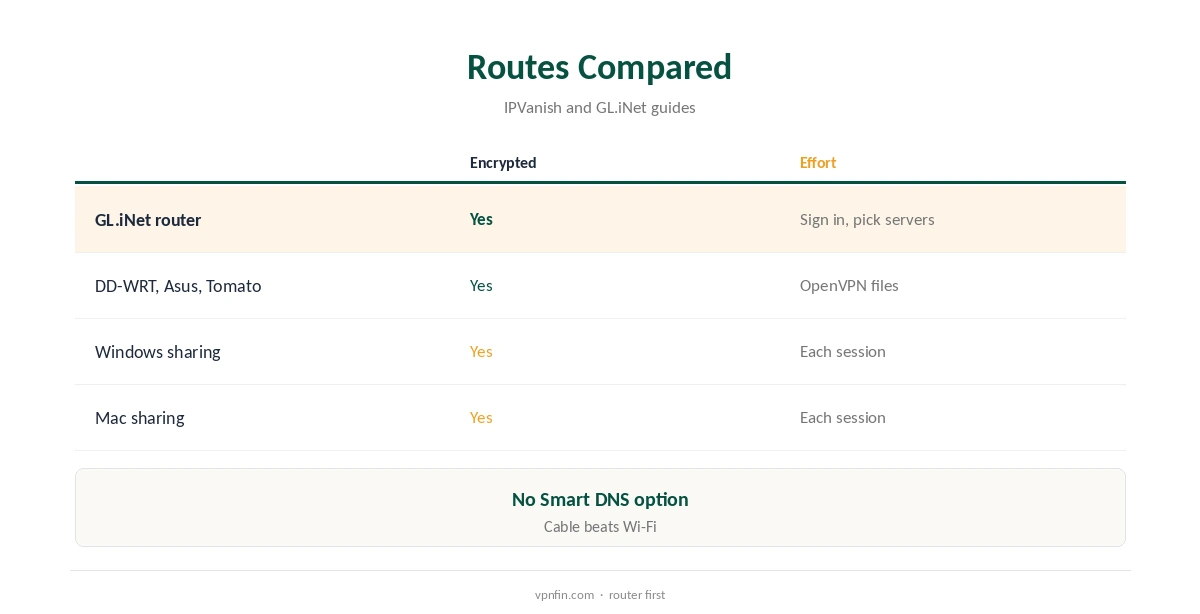
Task: Select the 'DD-WRT, Asus, Tomato' row label
Action: (x=178, y=286)
